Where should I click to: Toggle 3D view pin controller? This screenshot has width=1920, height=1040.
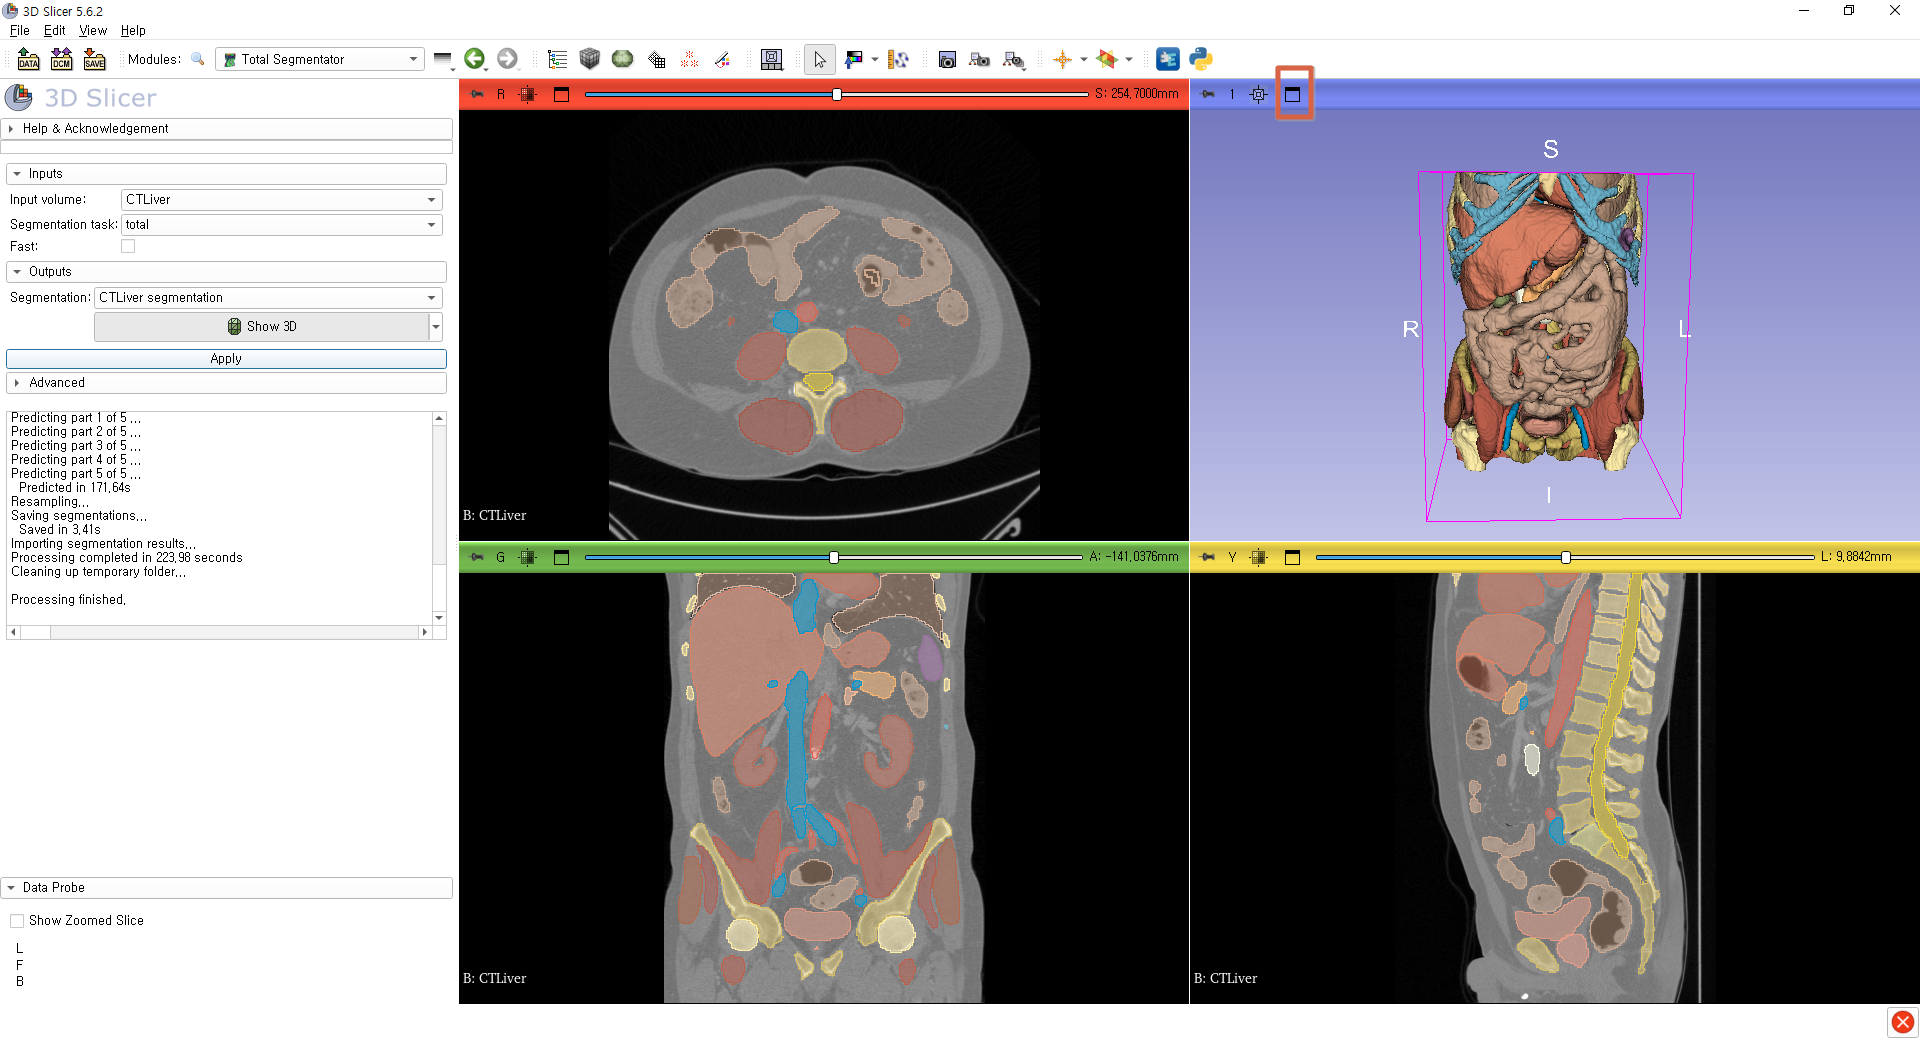point(1208,95)
